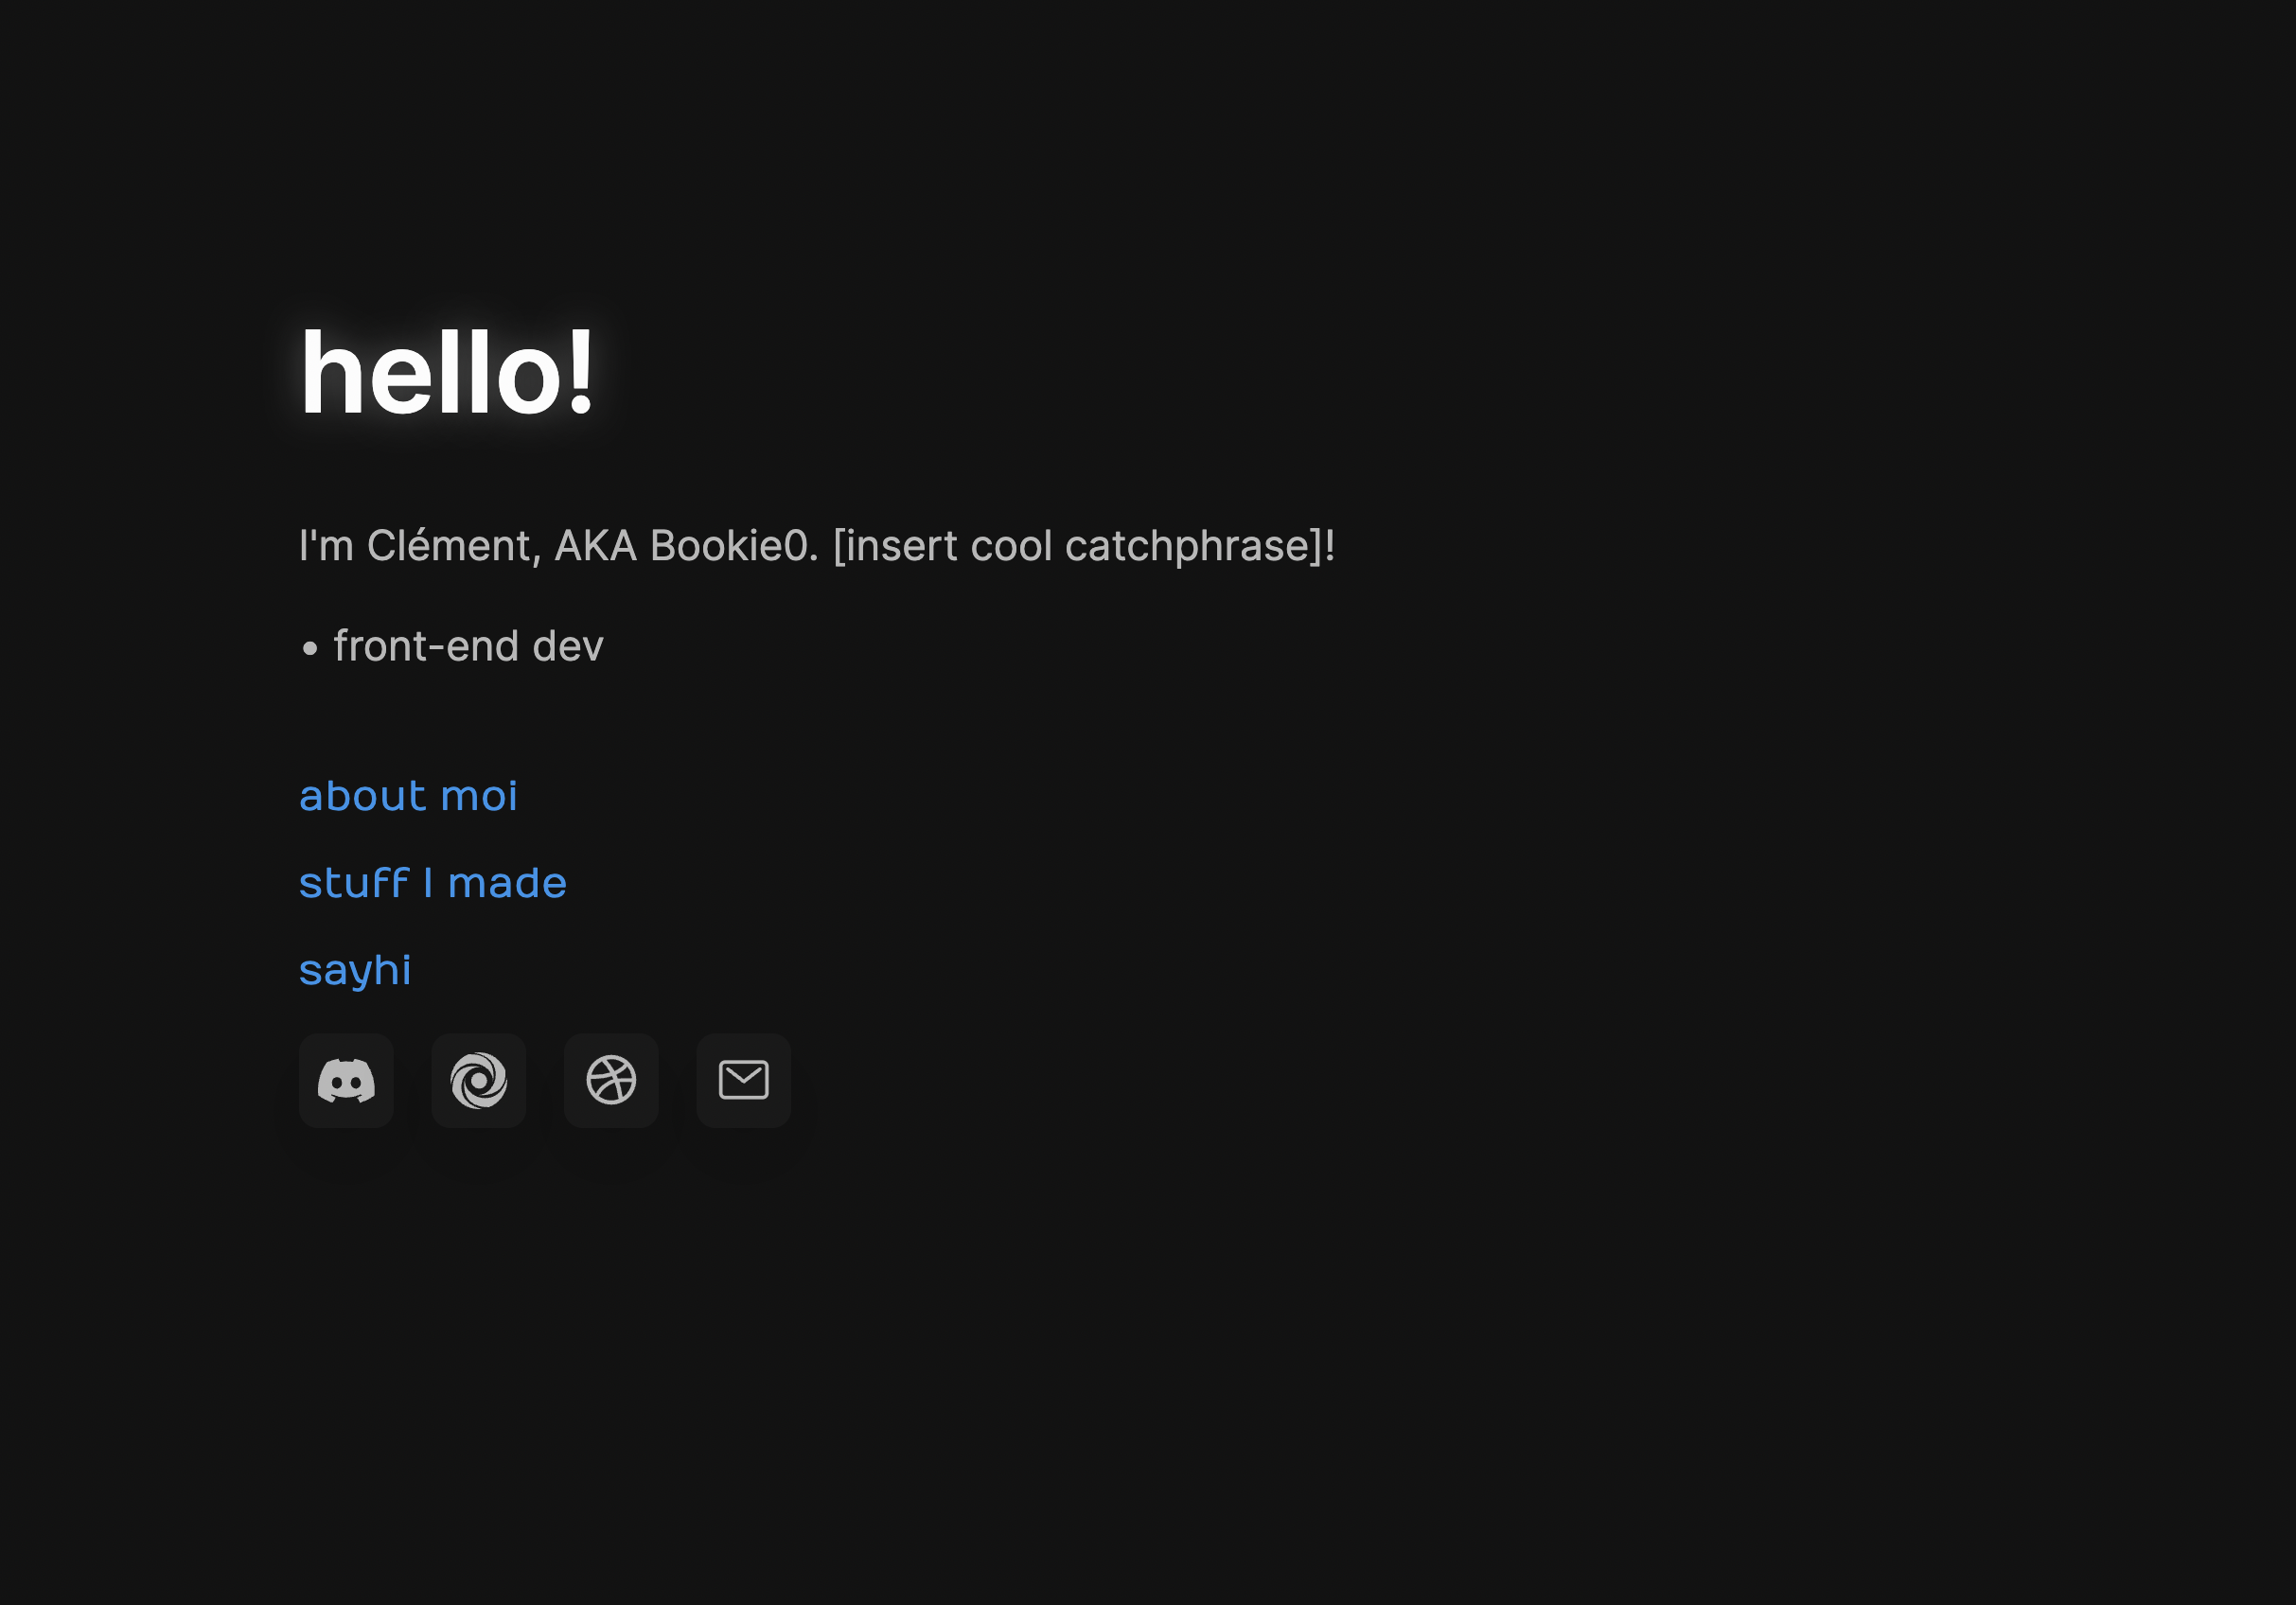Screen dimensions: 2296x1605
Task: Click the 'front-end dev' bullet text
Action: coord(468,646)
